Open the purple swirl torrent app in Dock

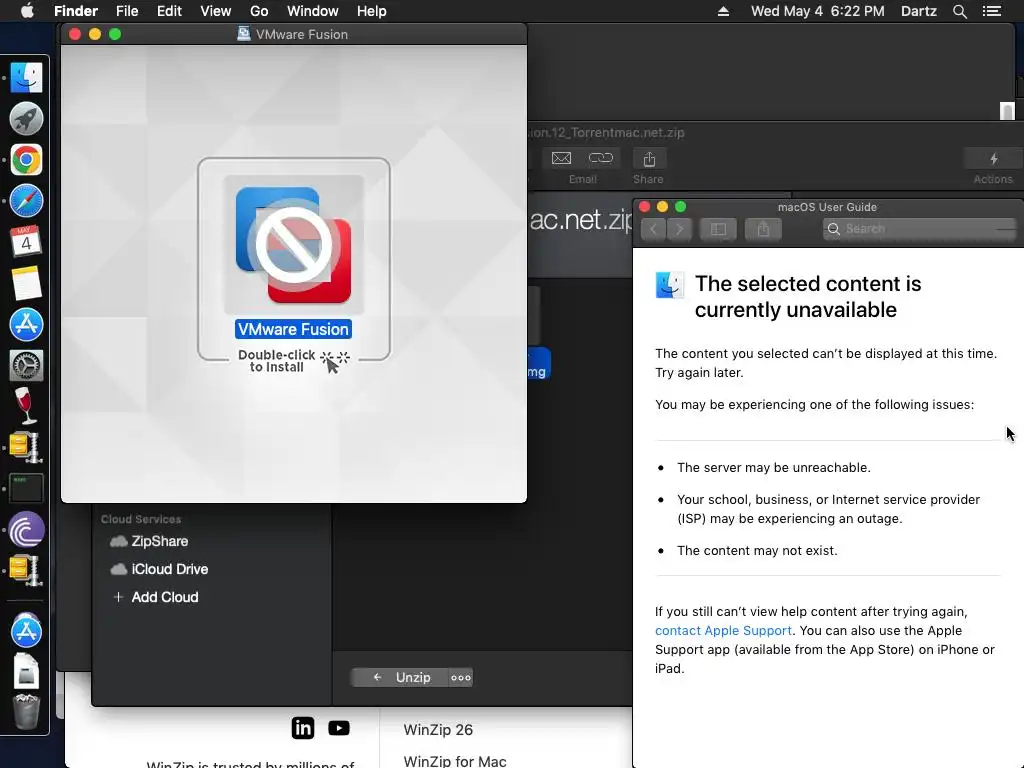[26, 529]
